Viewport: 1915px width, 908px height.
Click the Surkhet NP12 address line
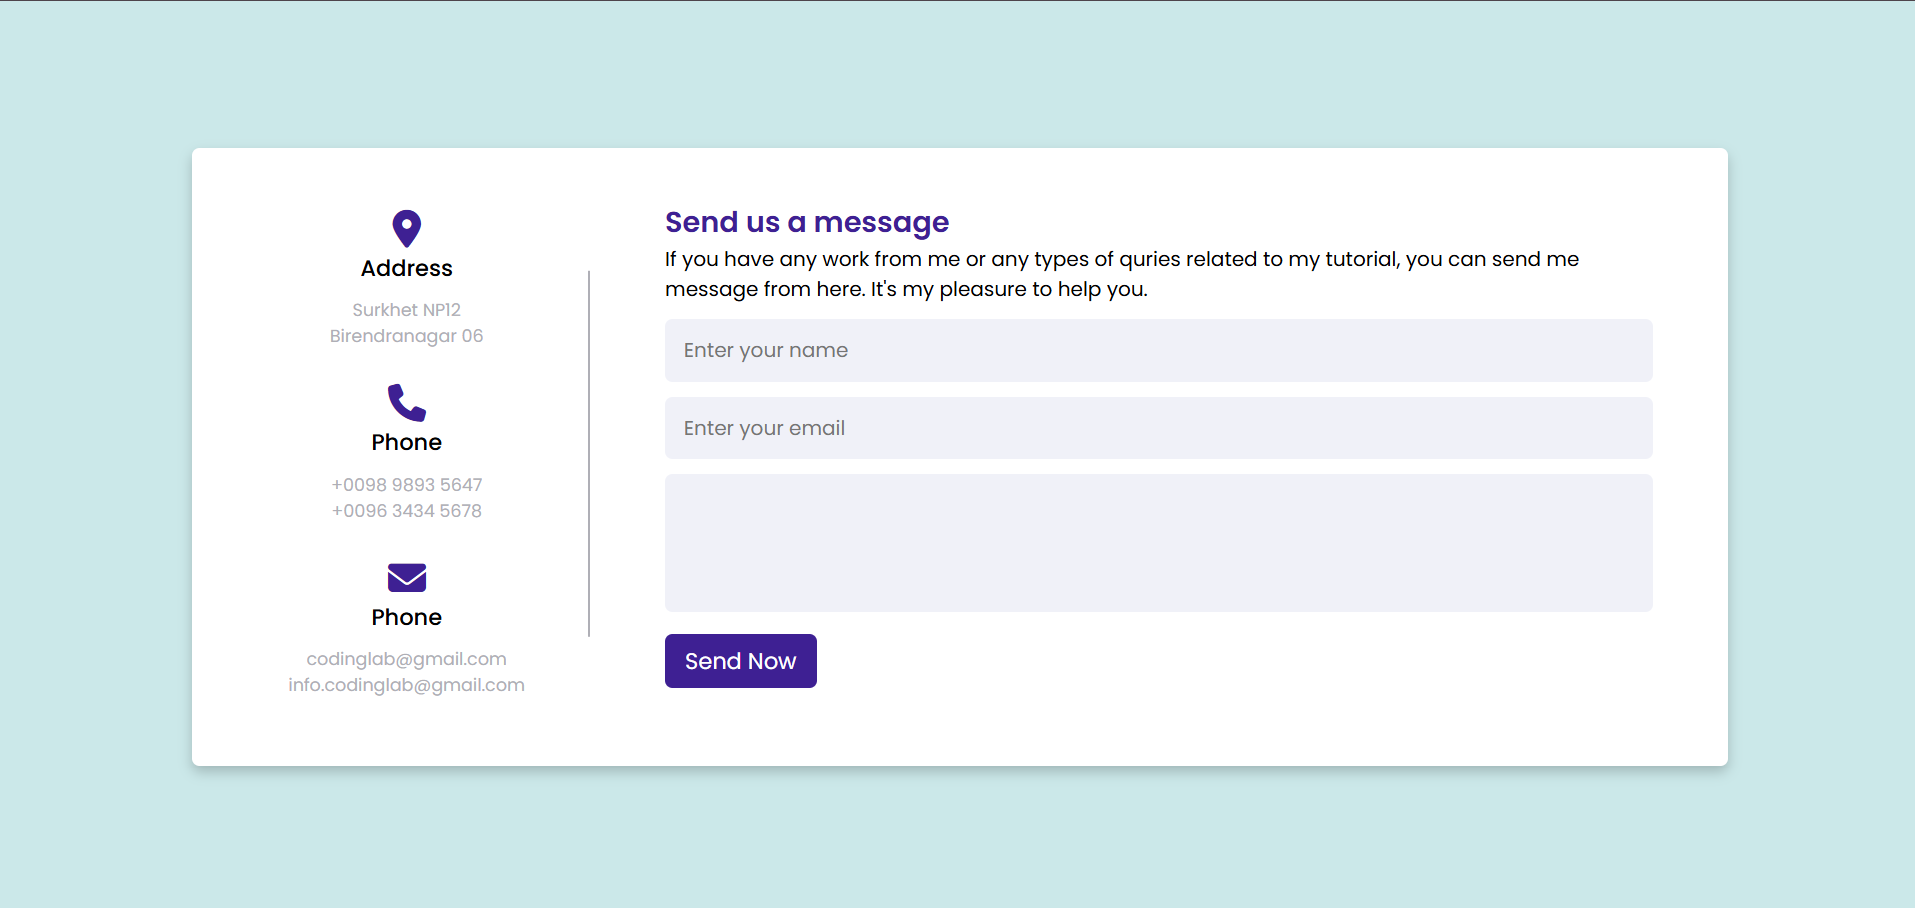pyautogui.click(x=406, y=310)
